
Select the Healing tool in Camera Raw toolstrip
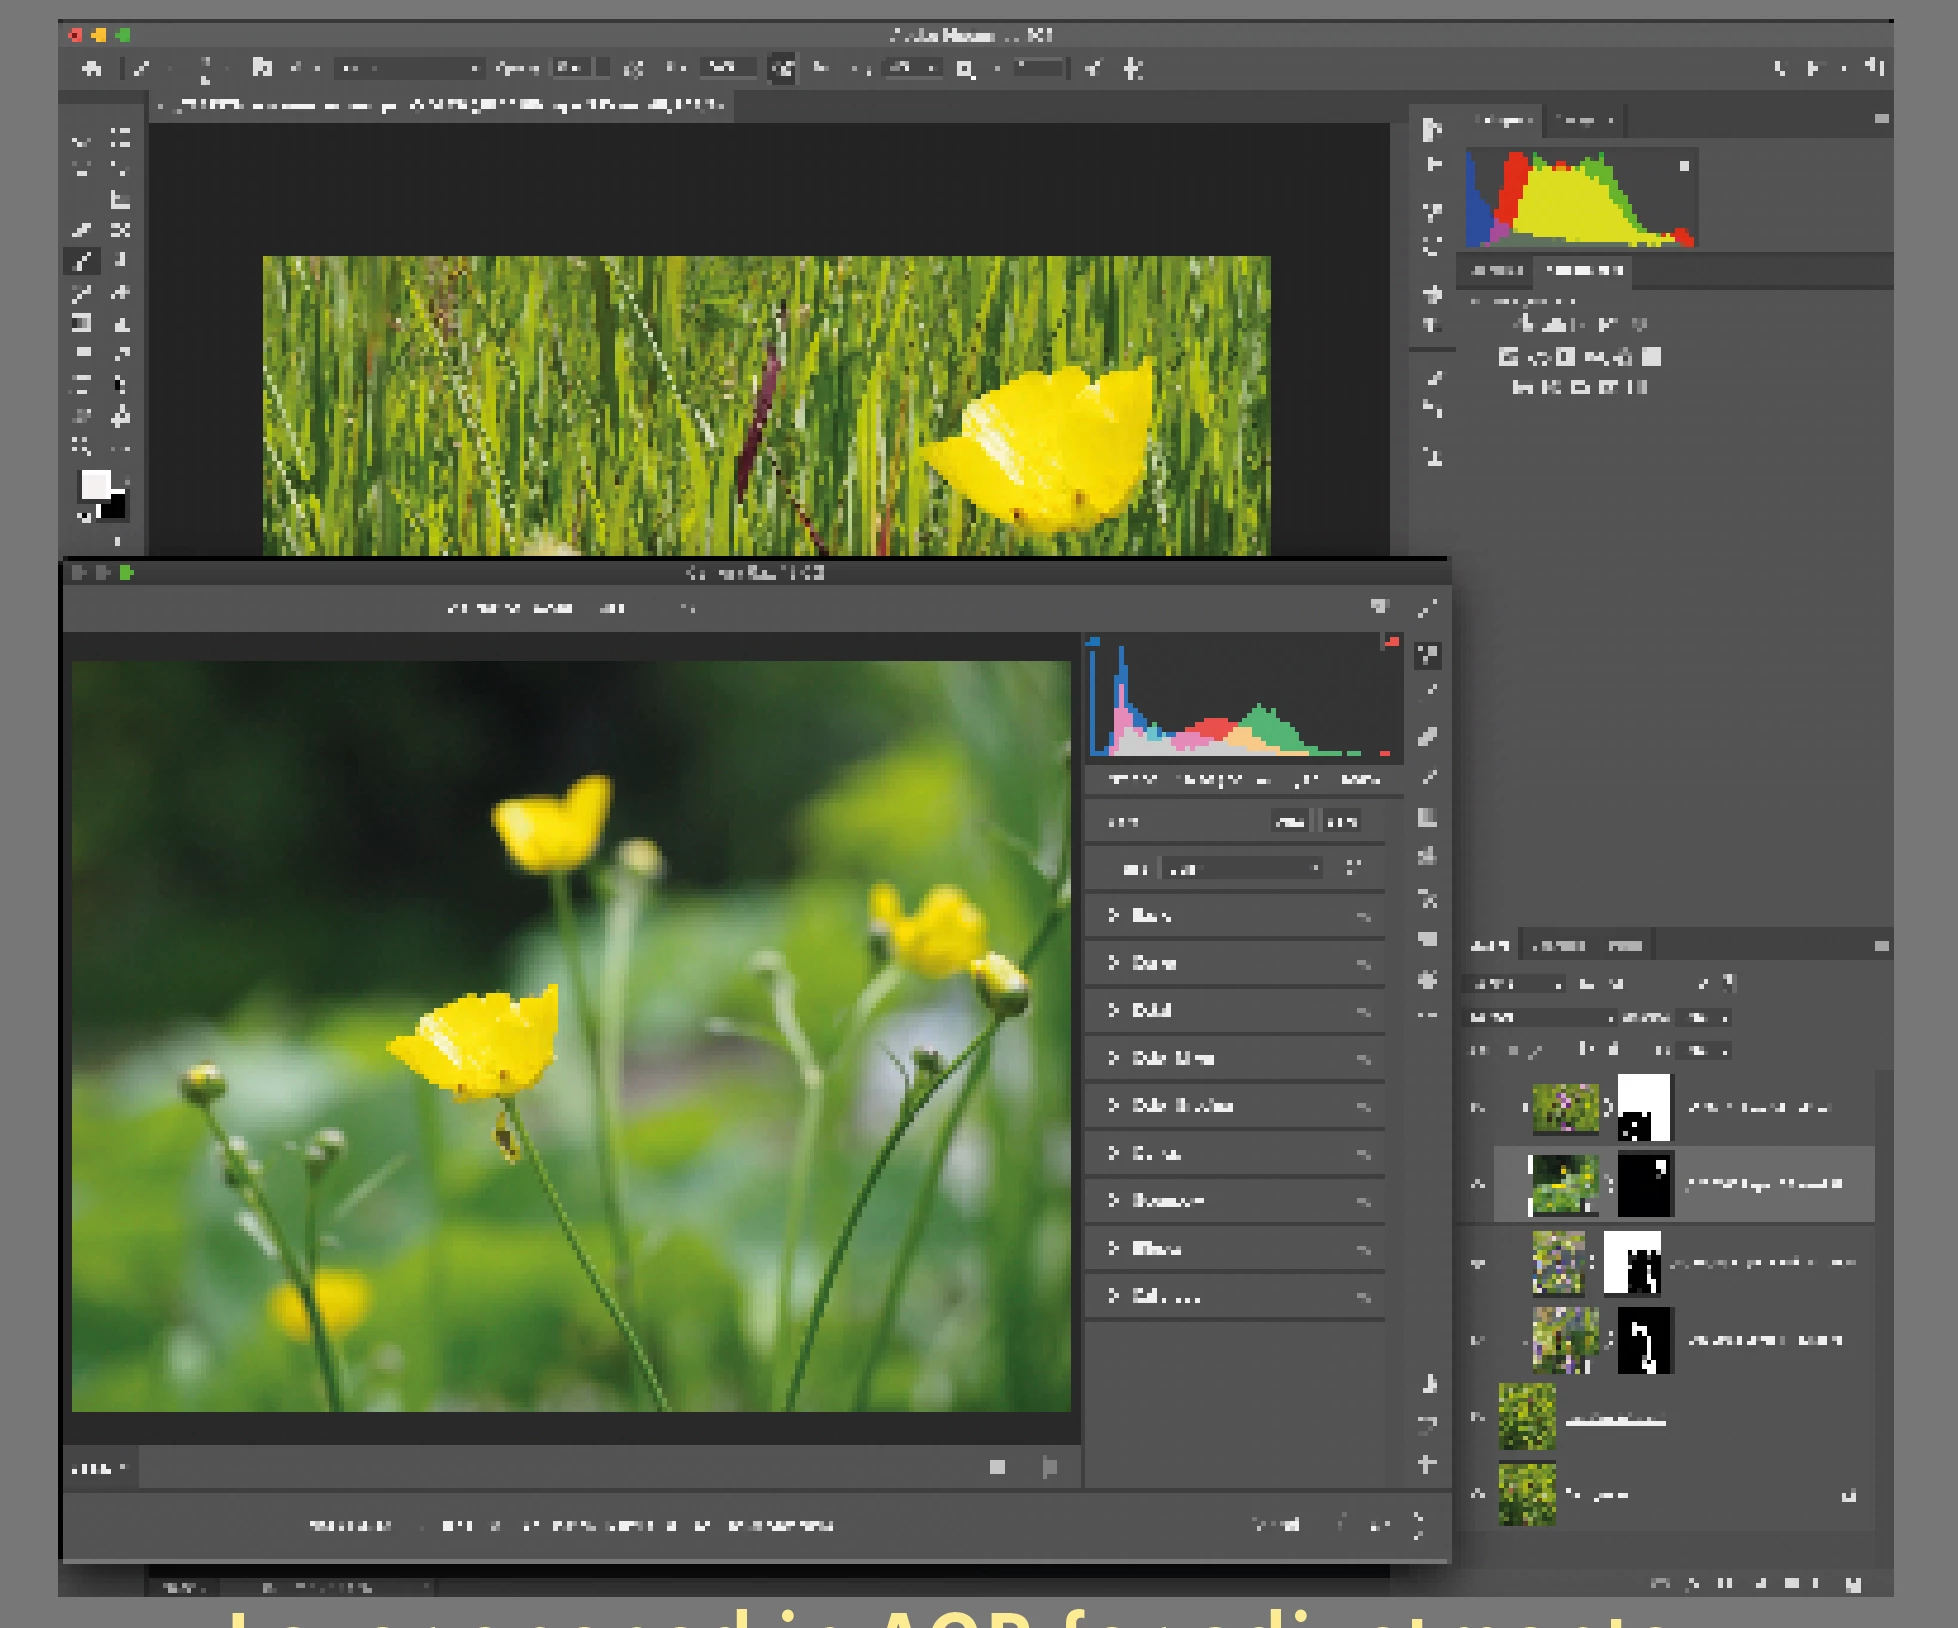tap(1428, 736)
